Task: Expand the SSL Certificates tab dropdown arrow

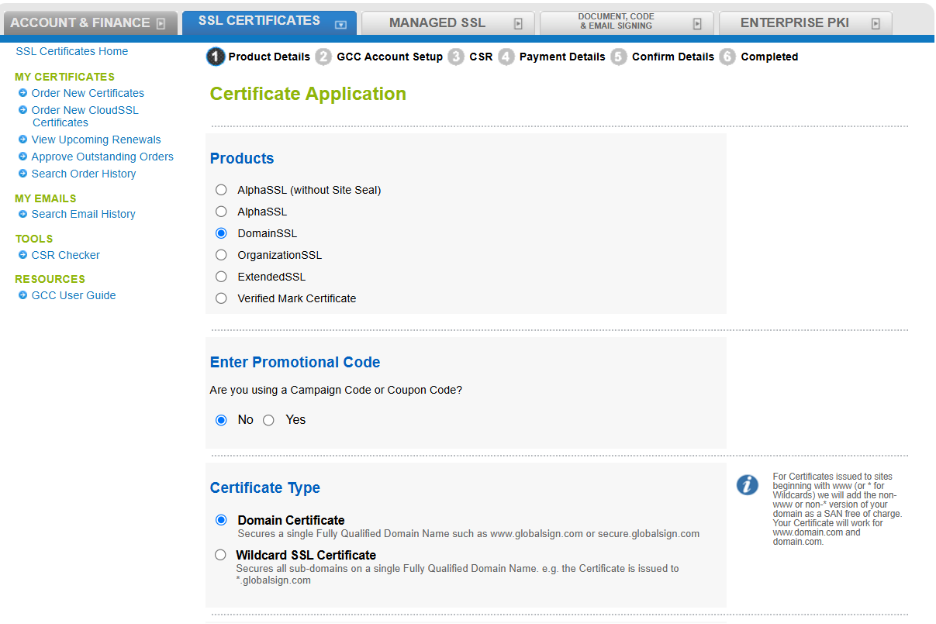Action: [341, 23]
